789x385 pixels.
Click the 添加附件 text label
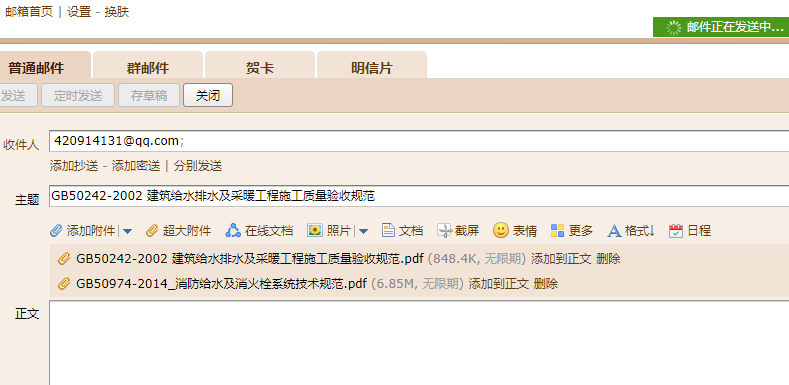(91, 231)
